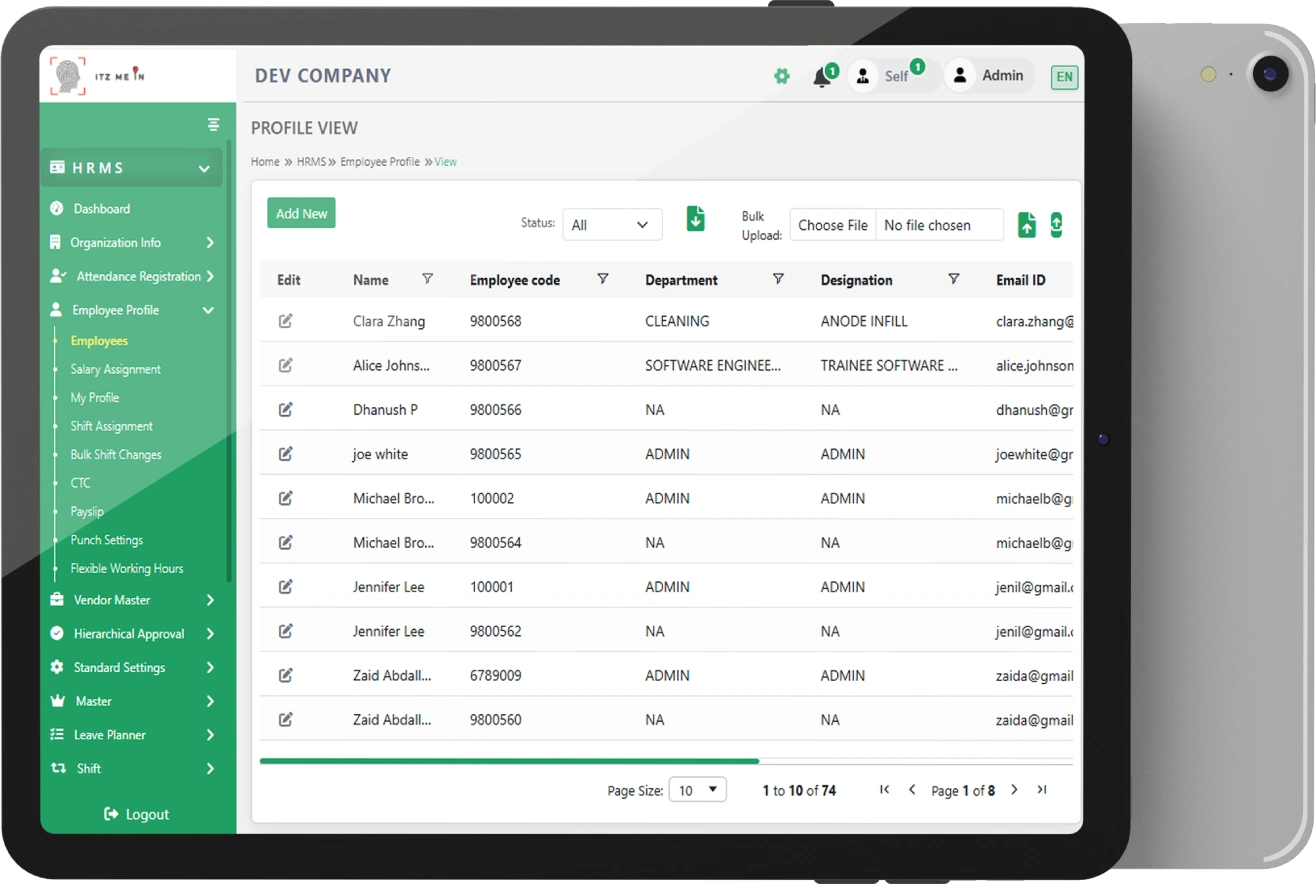This screenshot has height=884, width=1316.
Task: Click edit icon for Clara Zhang
Action: (x=286, y=321)
